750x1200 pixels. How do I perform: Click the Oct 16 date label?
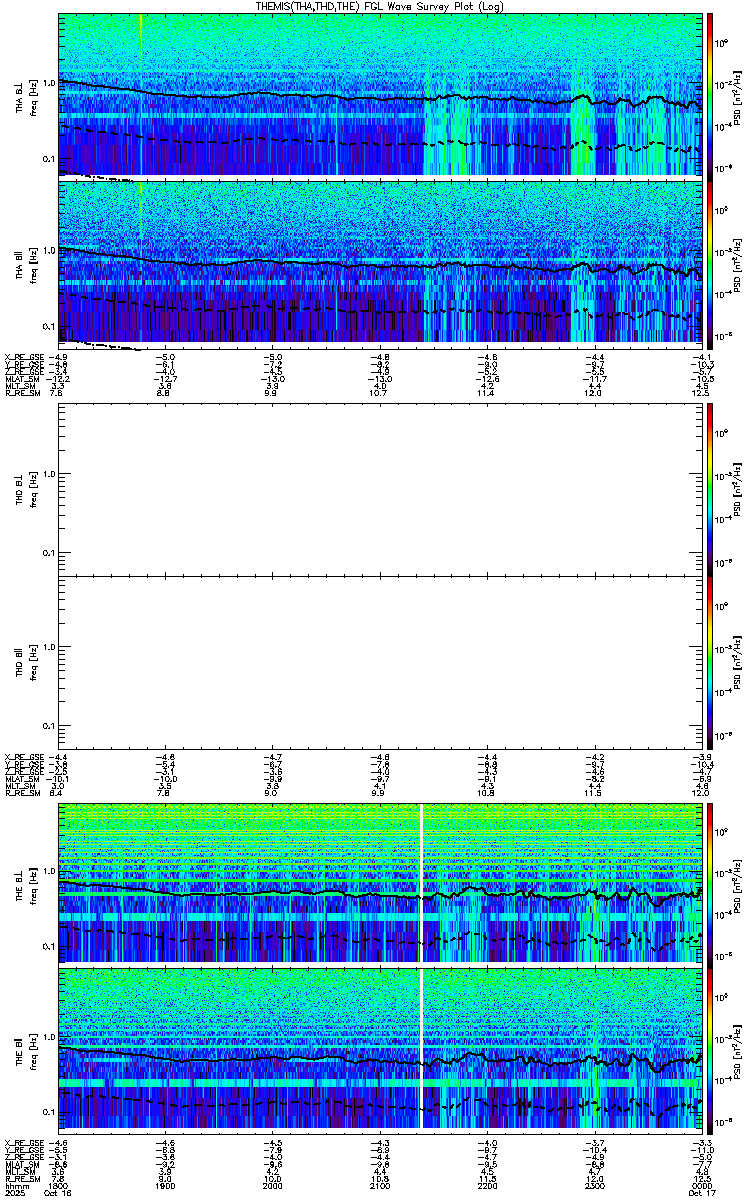click(59, 1194)
